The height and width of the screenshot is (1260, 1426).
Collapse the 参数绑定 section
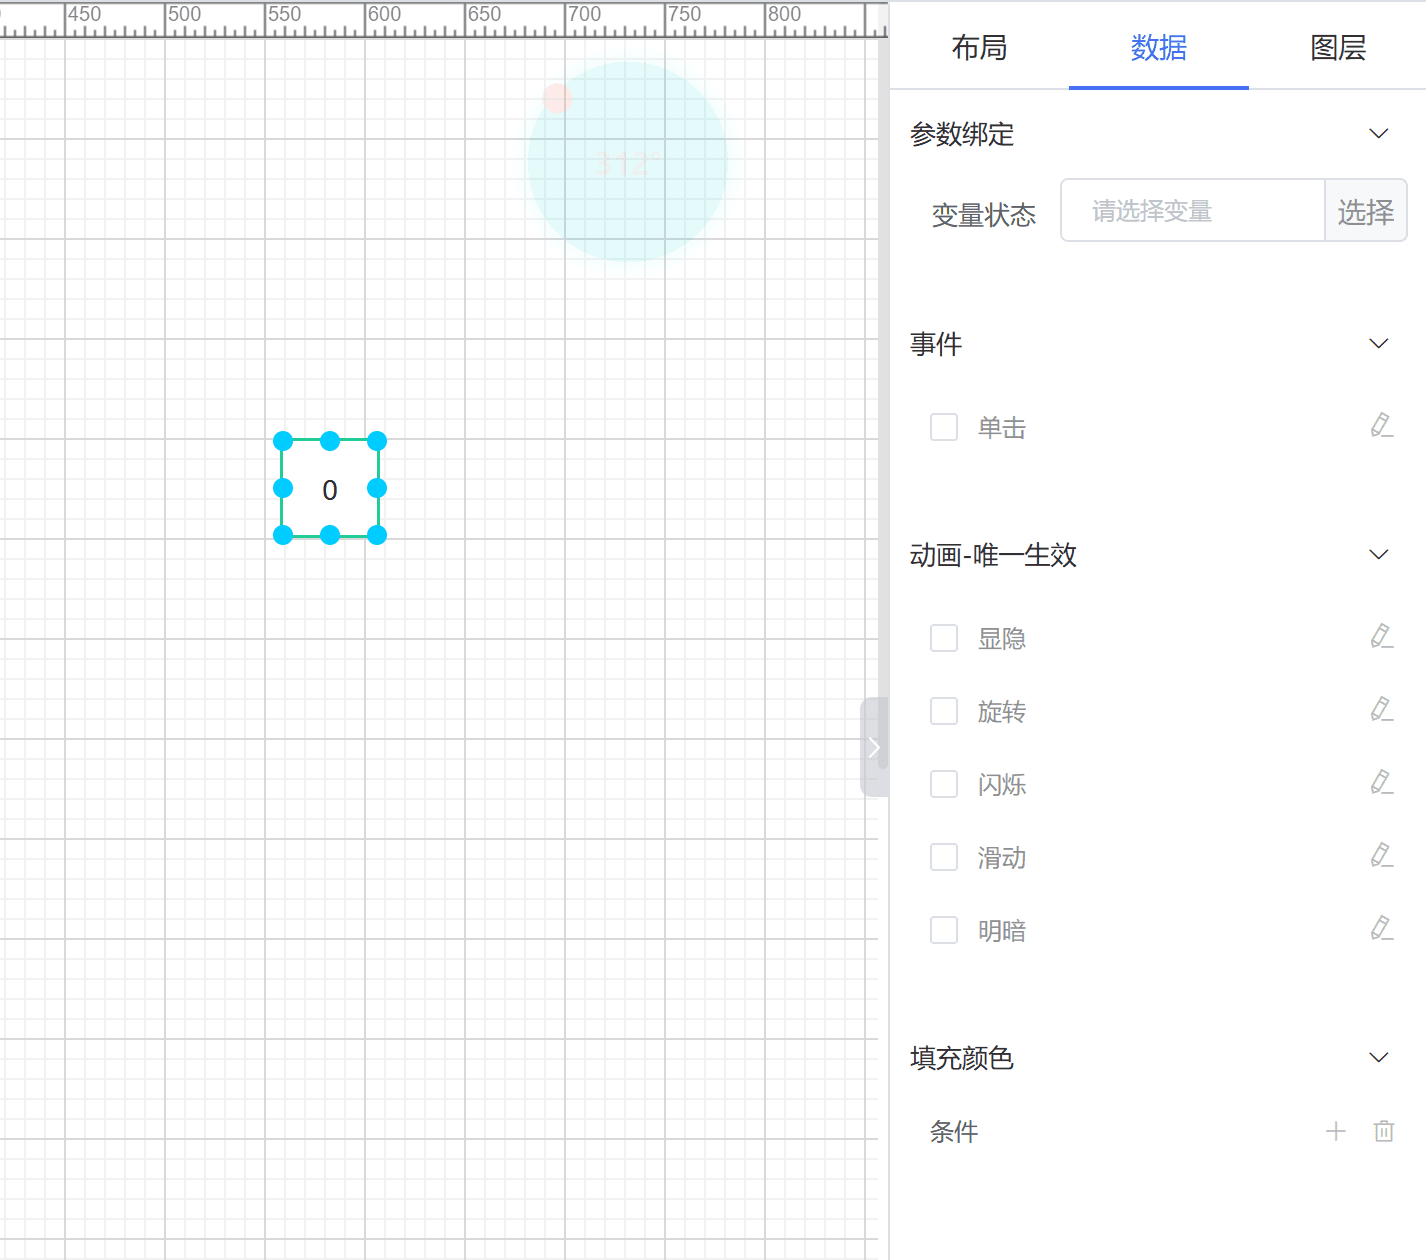click(x=1379, y=134)
